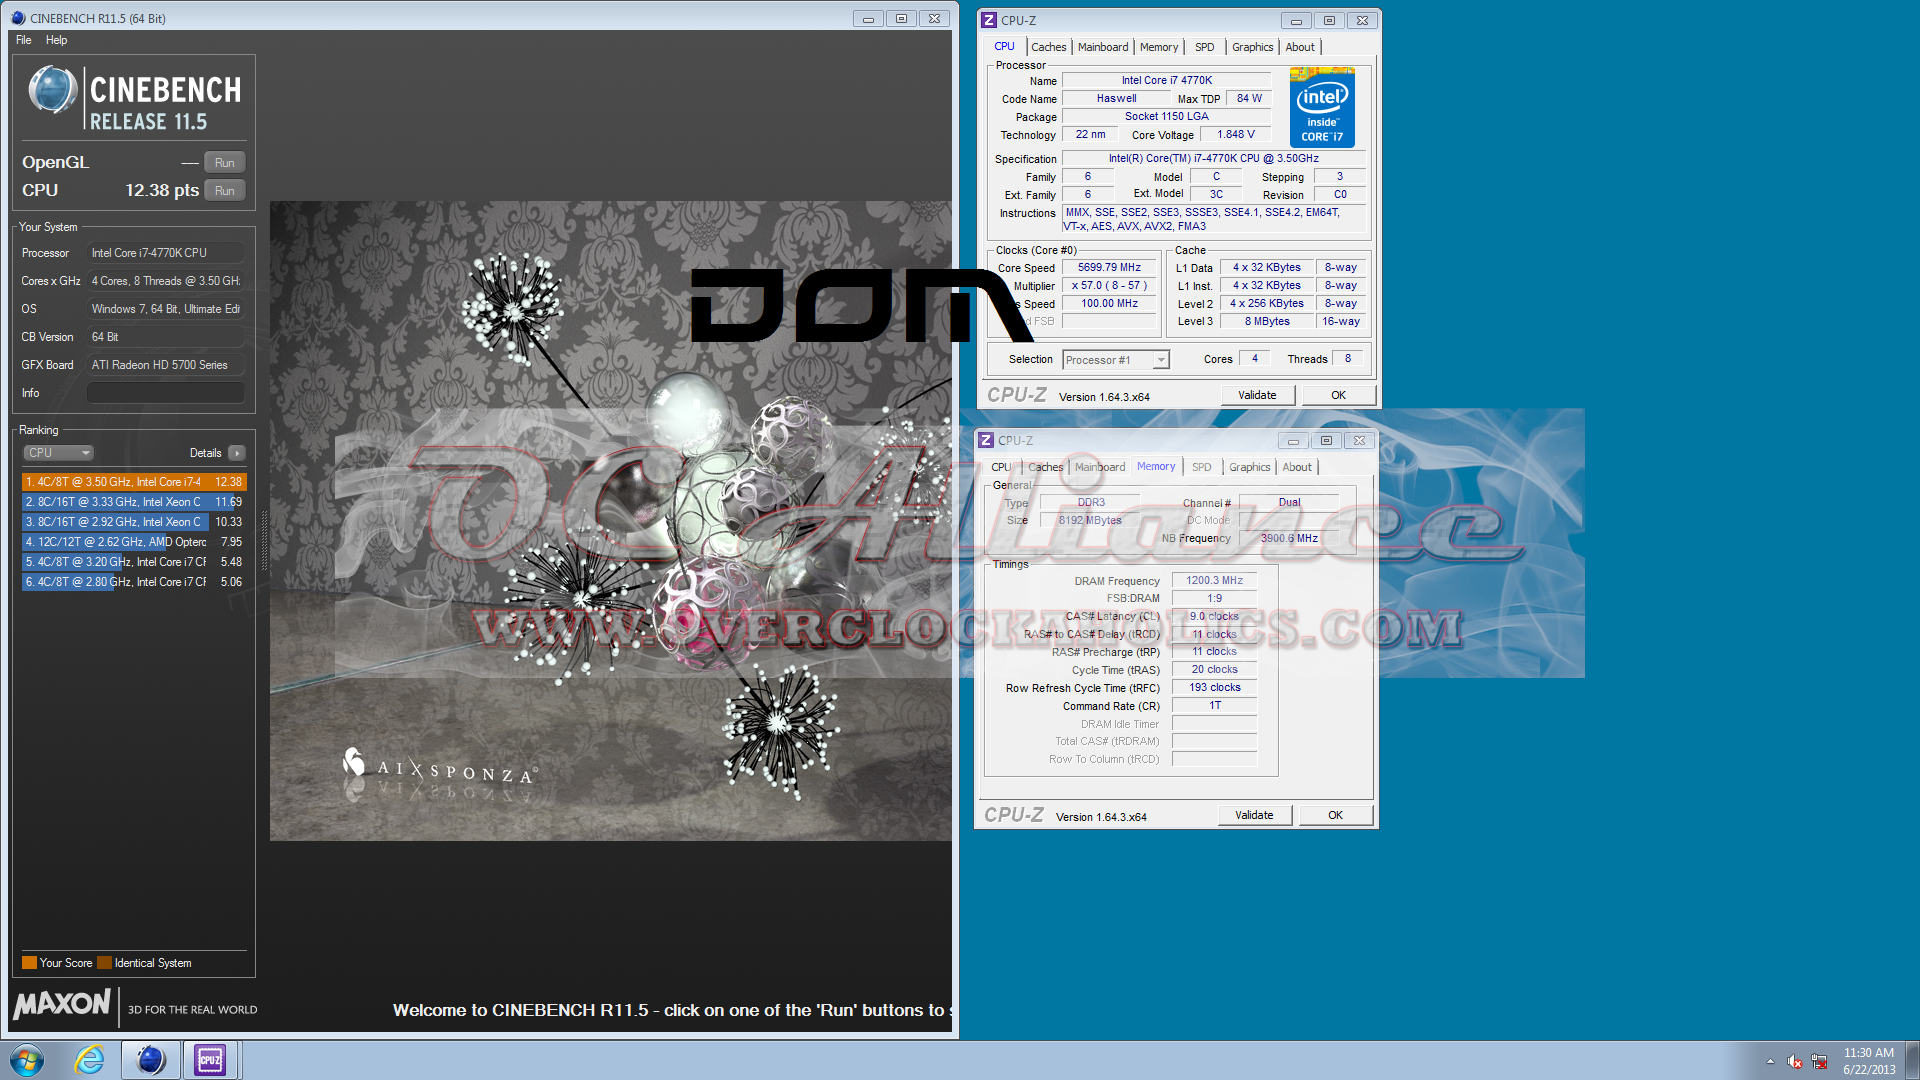The width and height of the screenshot is (1920, 1080).
Task: Switch to Memory tab in top CPU-Z window
Action: tap(1159, 47)
